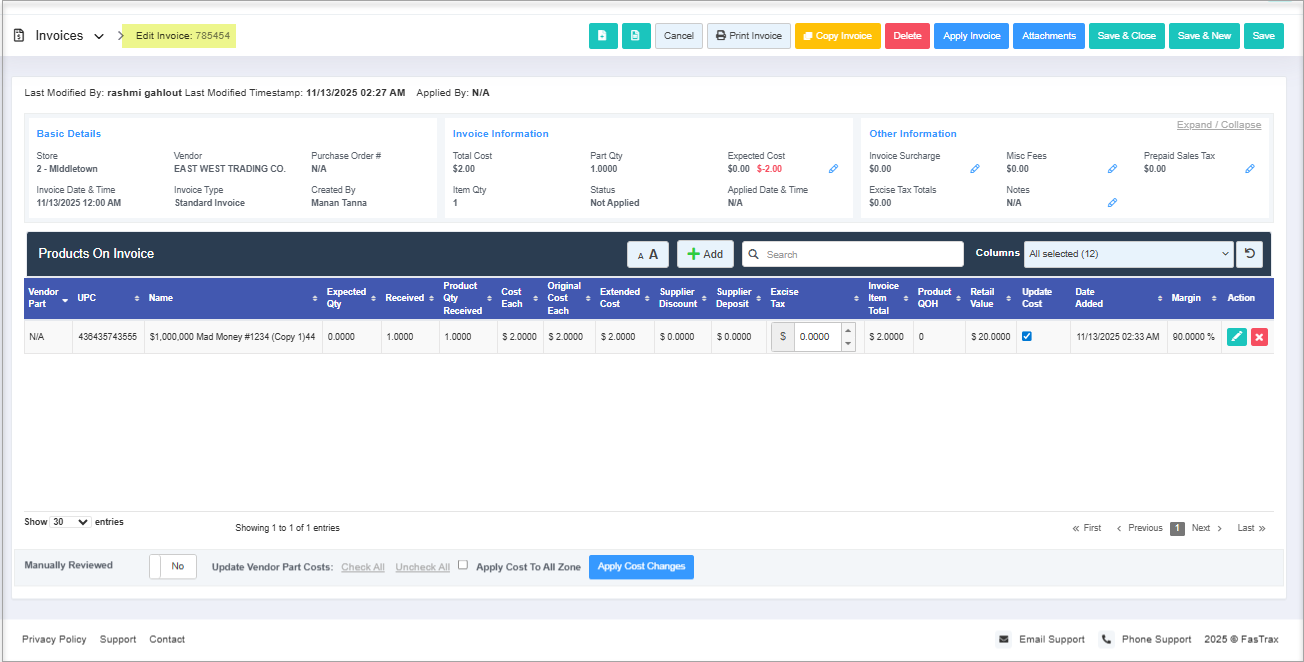Click the reset columns refresh icon

pos(1249,254)
